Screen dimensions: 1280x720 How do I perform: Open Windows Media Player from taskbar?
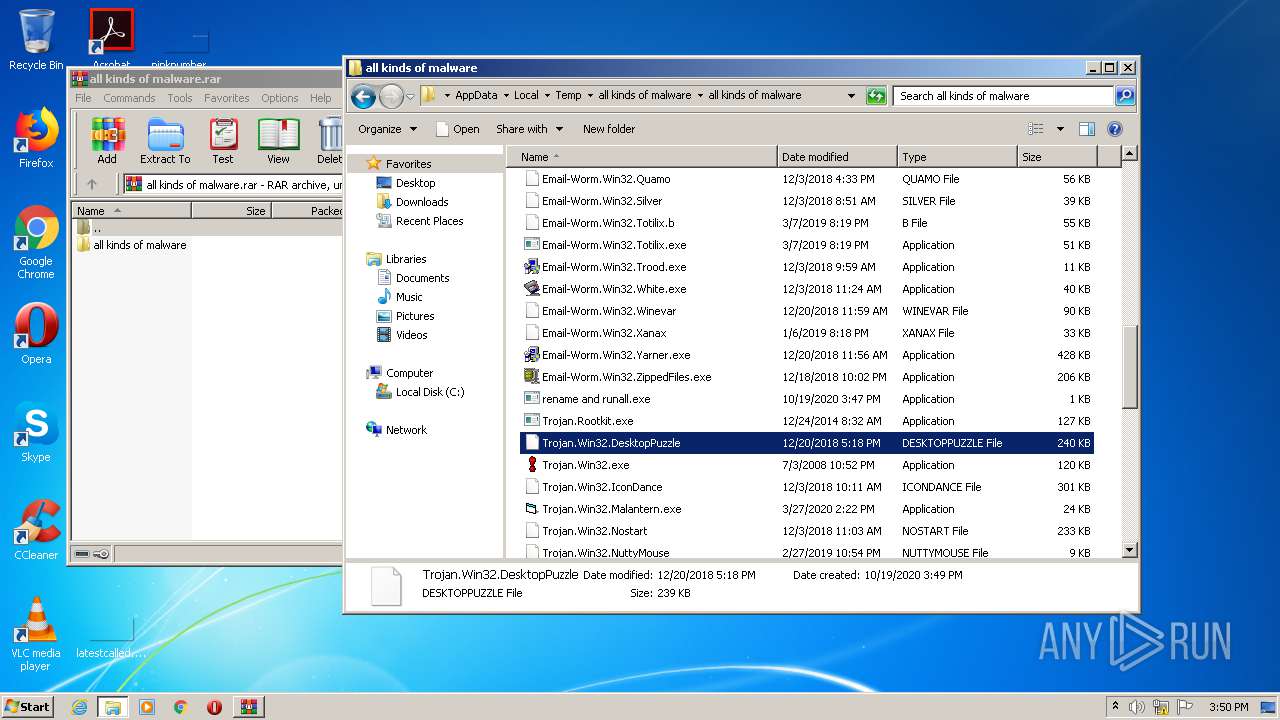coord(147,707)
